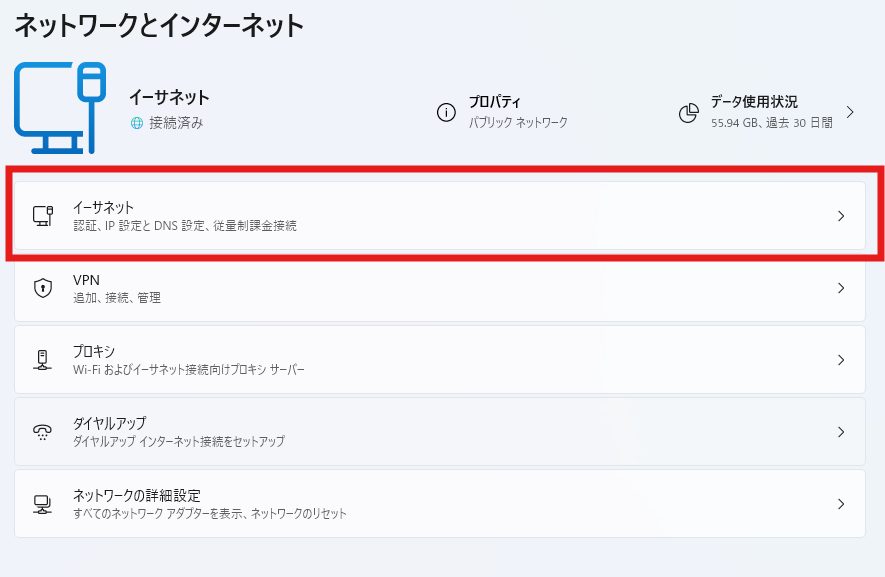Click the プロキシ row chevron arrow
The image size is (885, 577).
pos(841,360)
